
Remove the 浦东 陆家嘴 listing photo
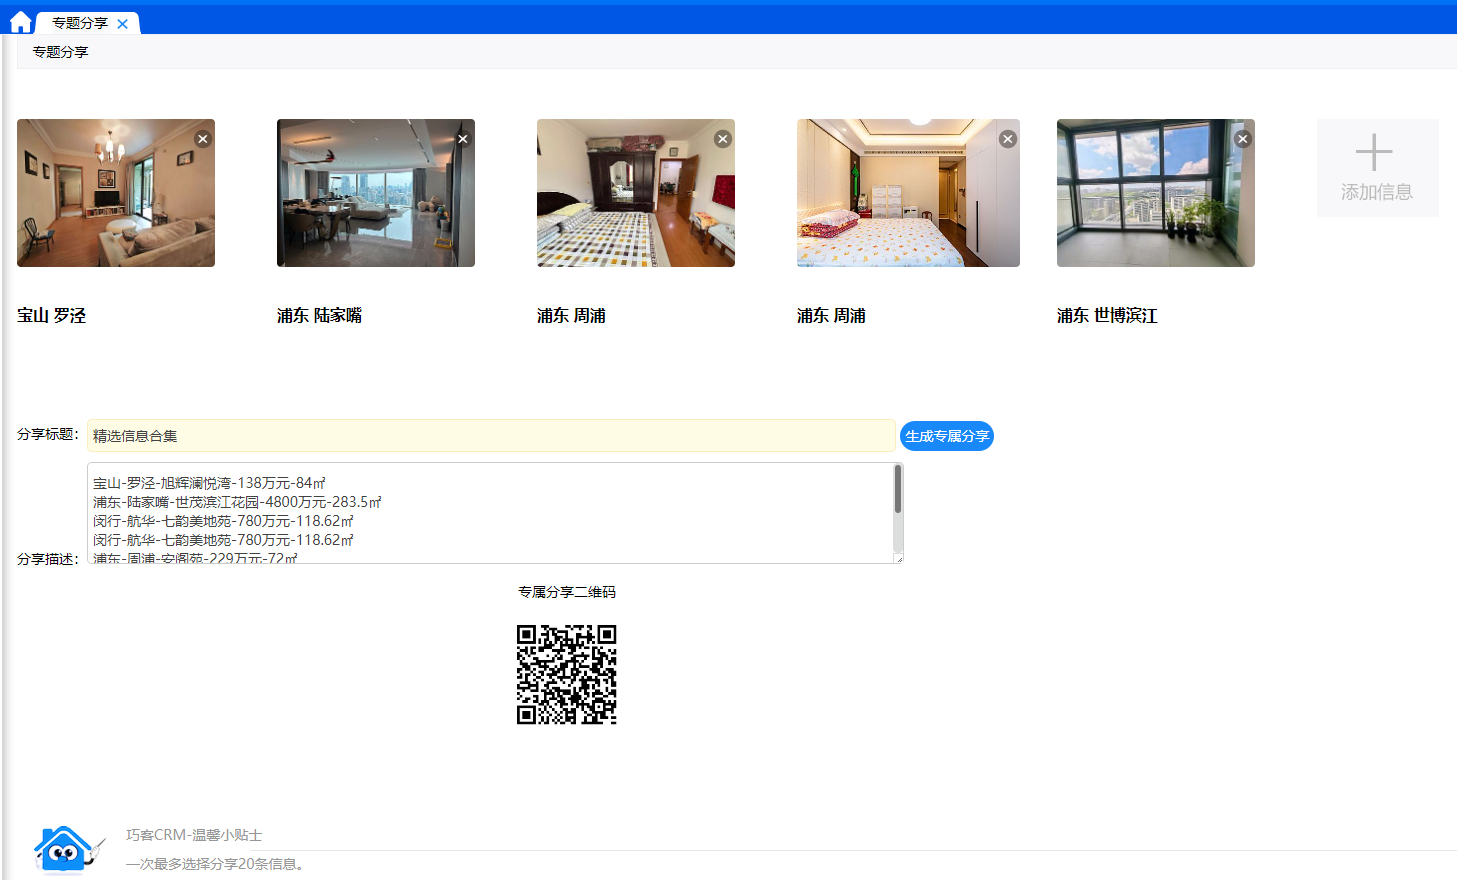point(463,139)
